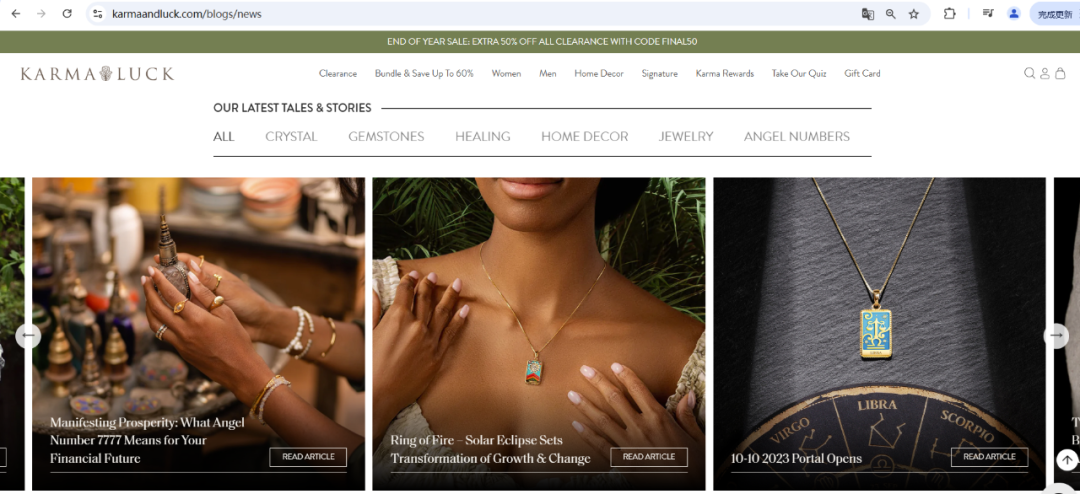Open the site search magnifier icon

pos(1029,73)
